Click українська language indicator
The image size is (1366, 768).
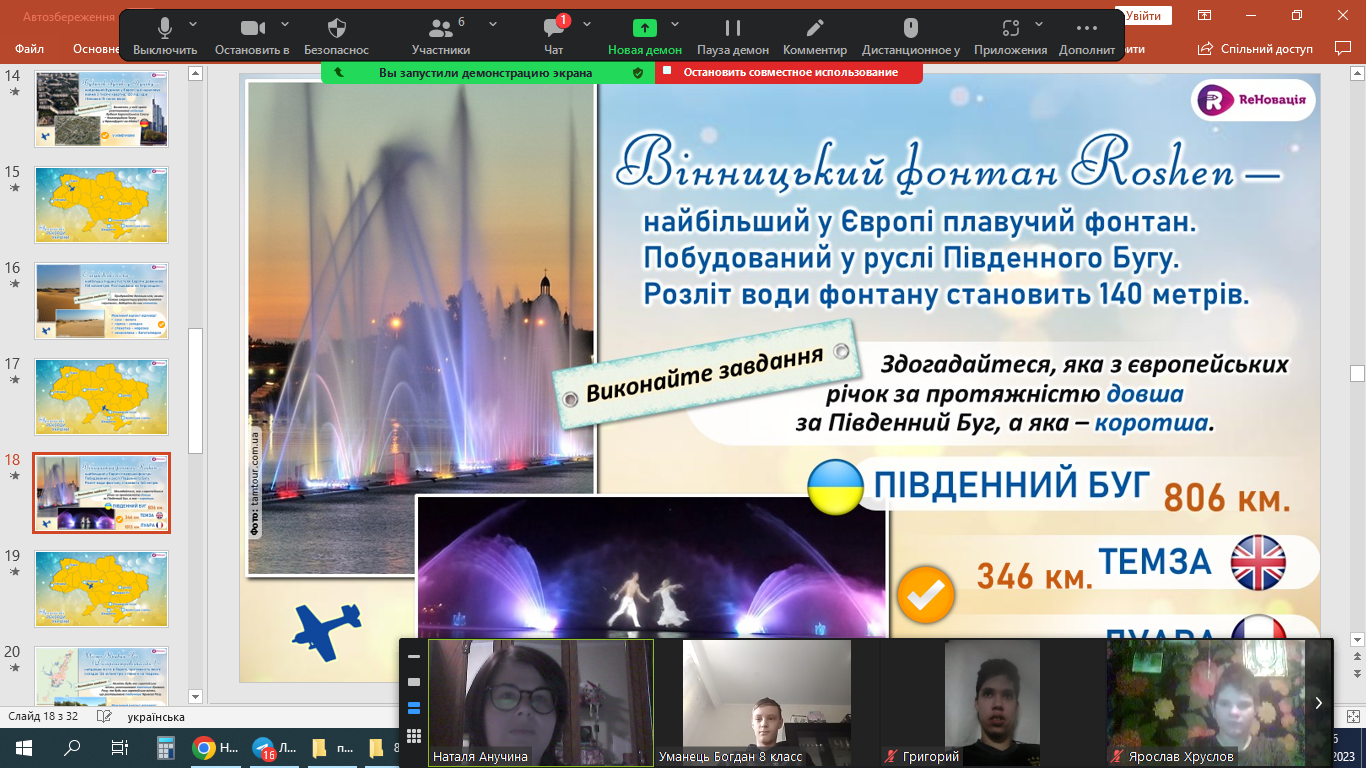tap(156, 716)
